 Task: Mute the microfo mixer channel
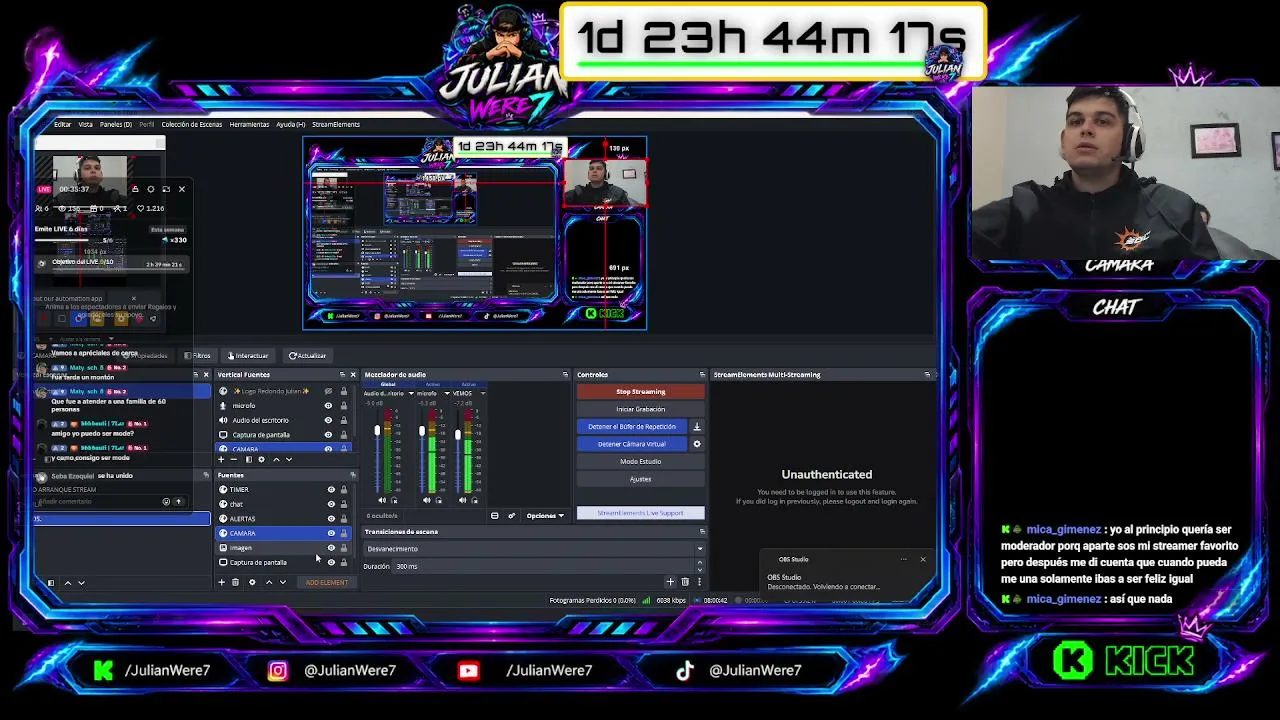[x=427, y=500]
